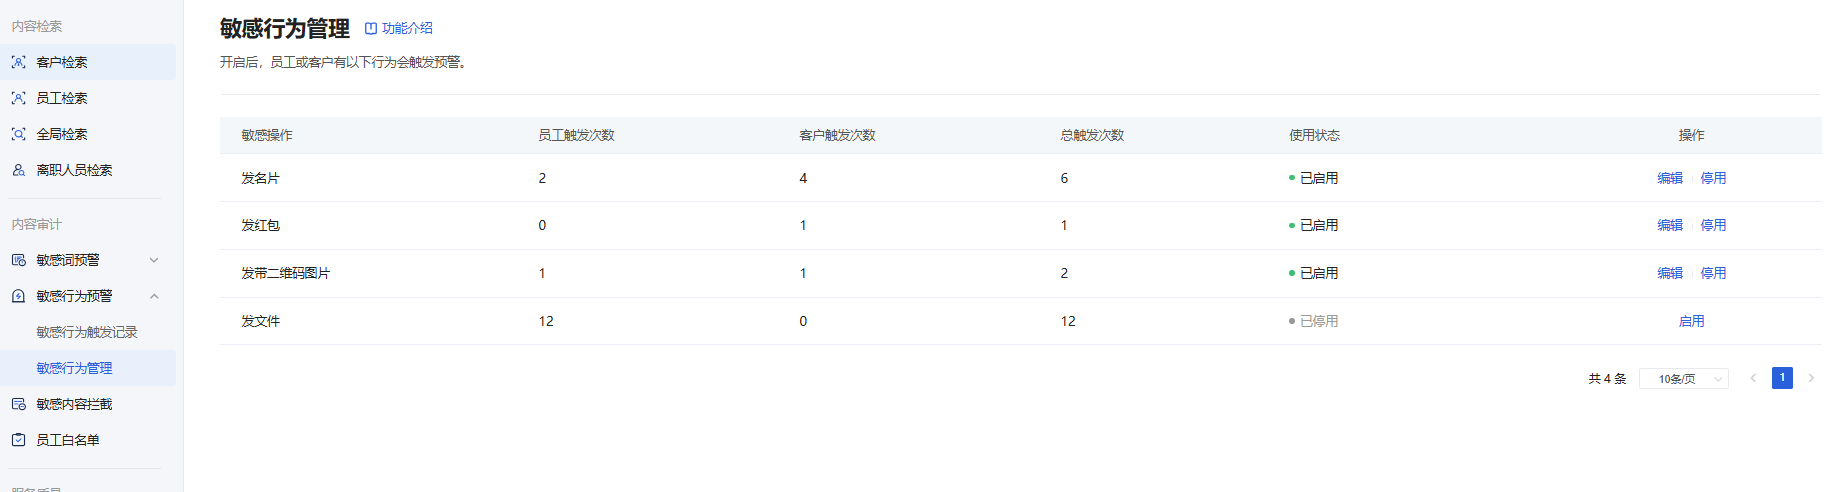Screen dimensions: 1847x492
Task: Disable the 发名片 behavior
Action: click(1713, 178)
